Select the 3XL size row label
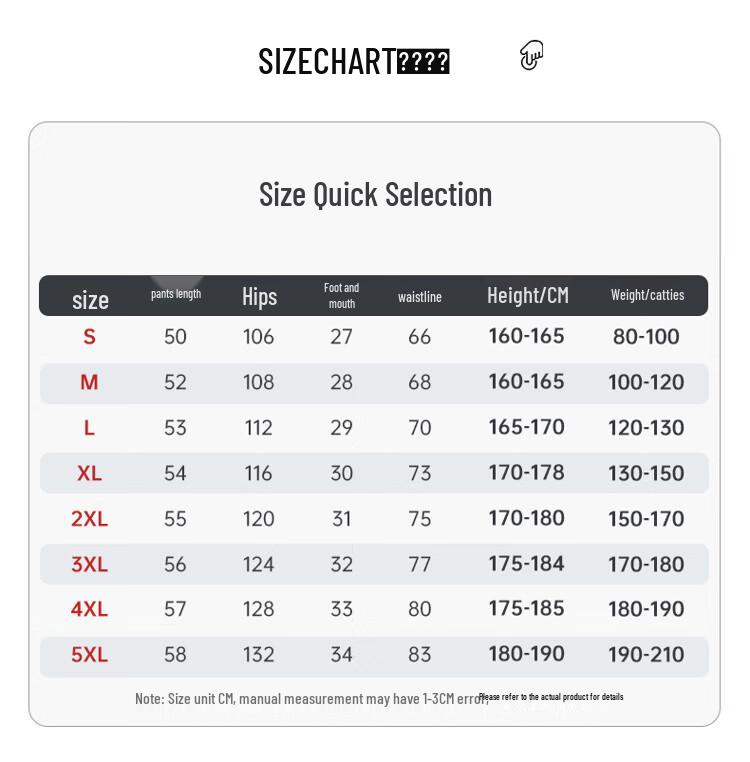 (89, 564)
